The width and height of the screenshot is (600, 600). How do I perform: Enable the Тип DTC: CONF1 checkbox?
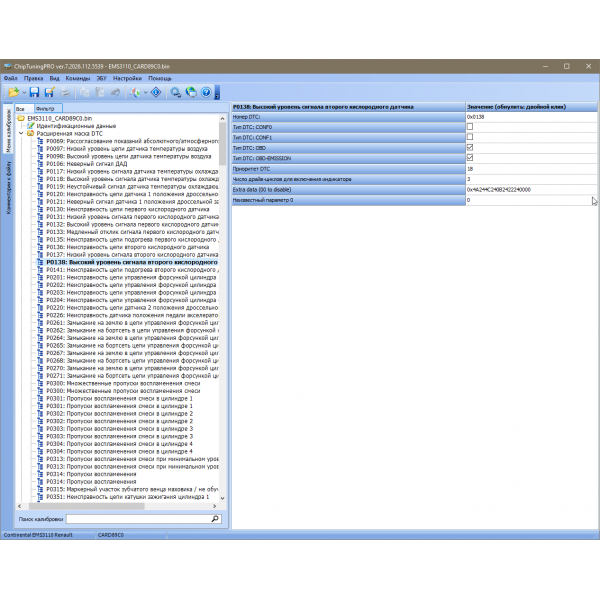[470, 137]
